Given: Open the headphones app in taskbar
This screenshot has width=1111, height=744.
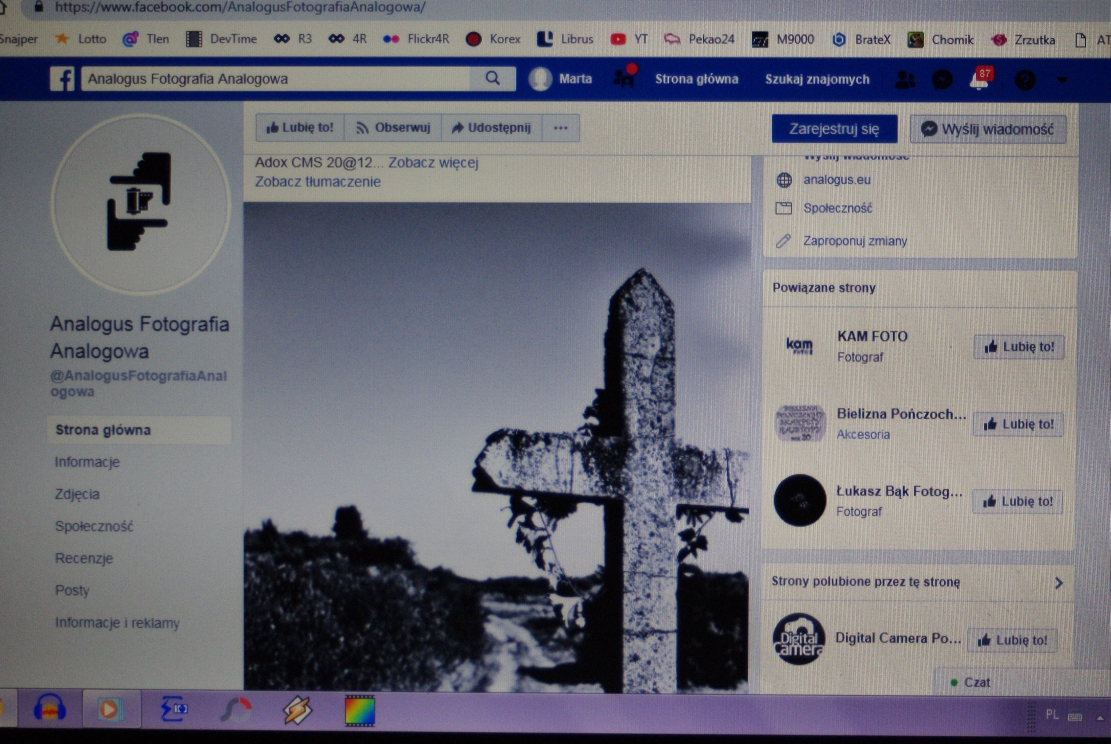Looking at the screenshot, I should [49, 709].
